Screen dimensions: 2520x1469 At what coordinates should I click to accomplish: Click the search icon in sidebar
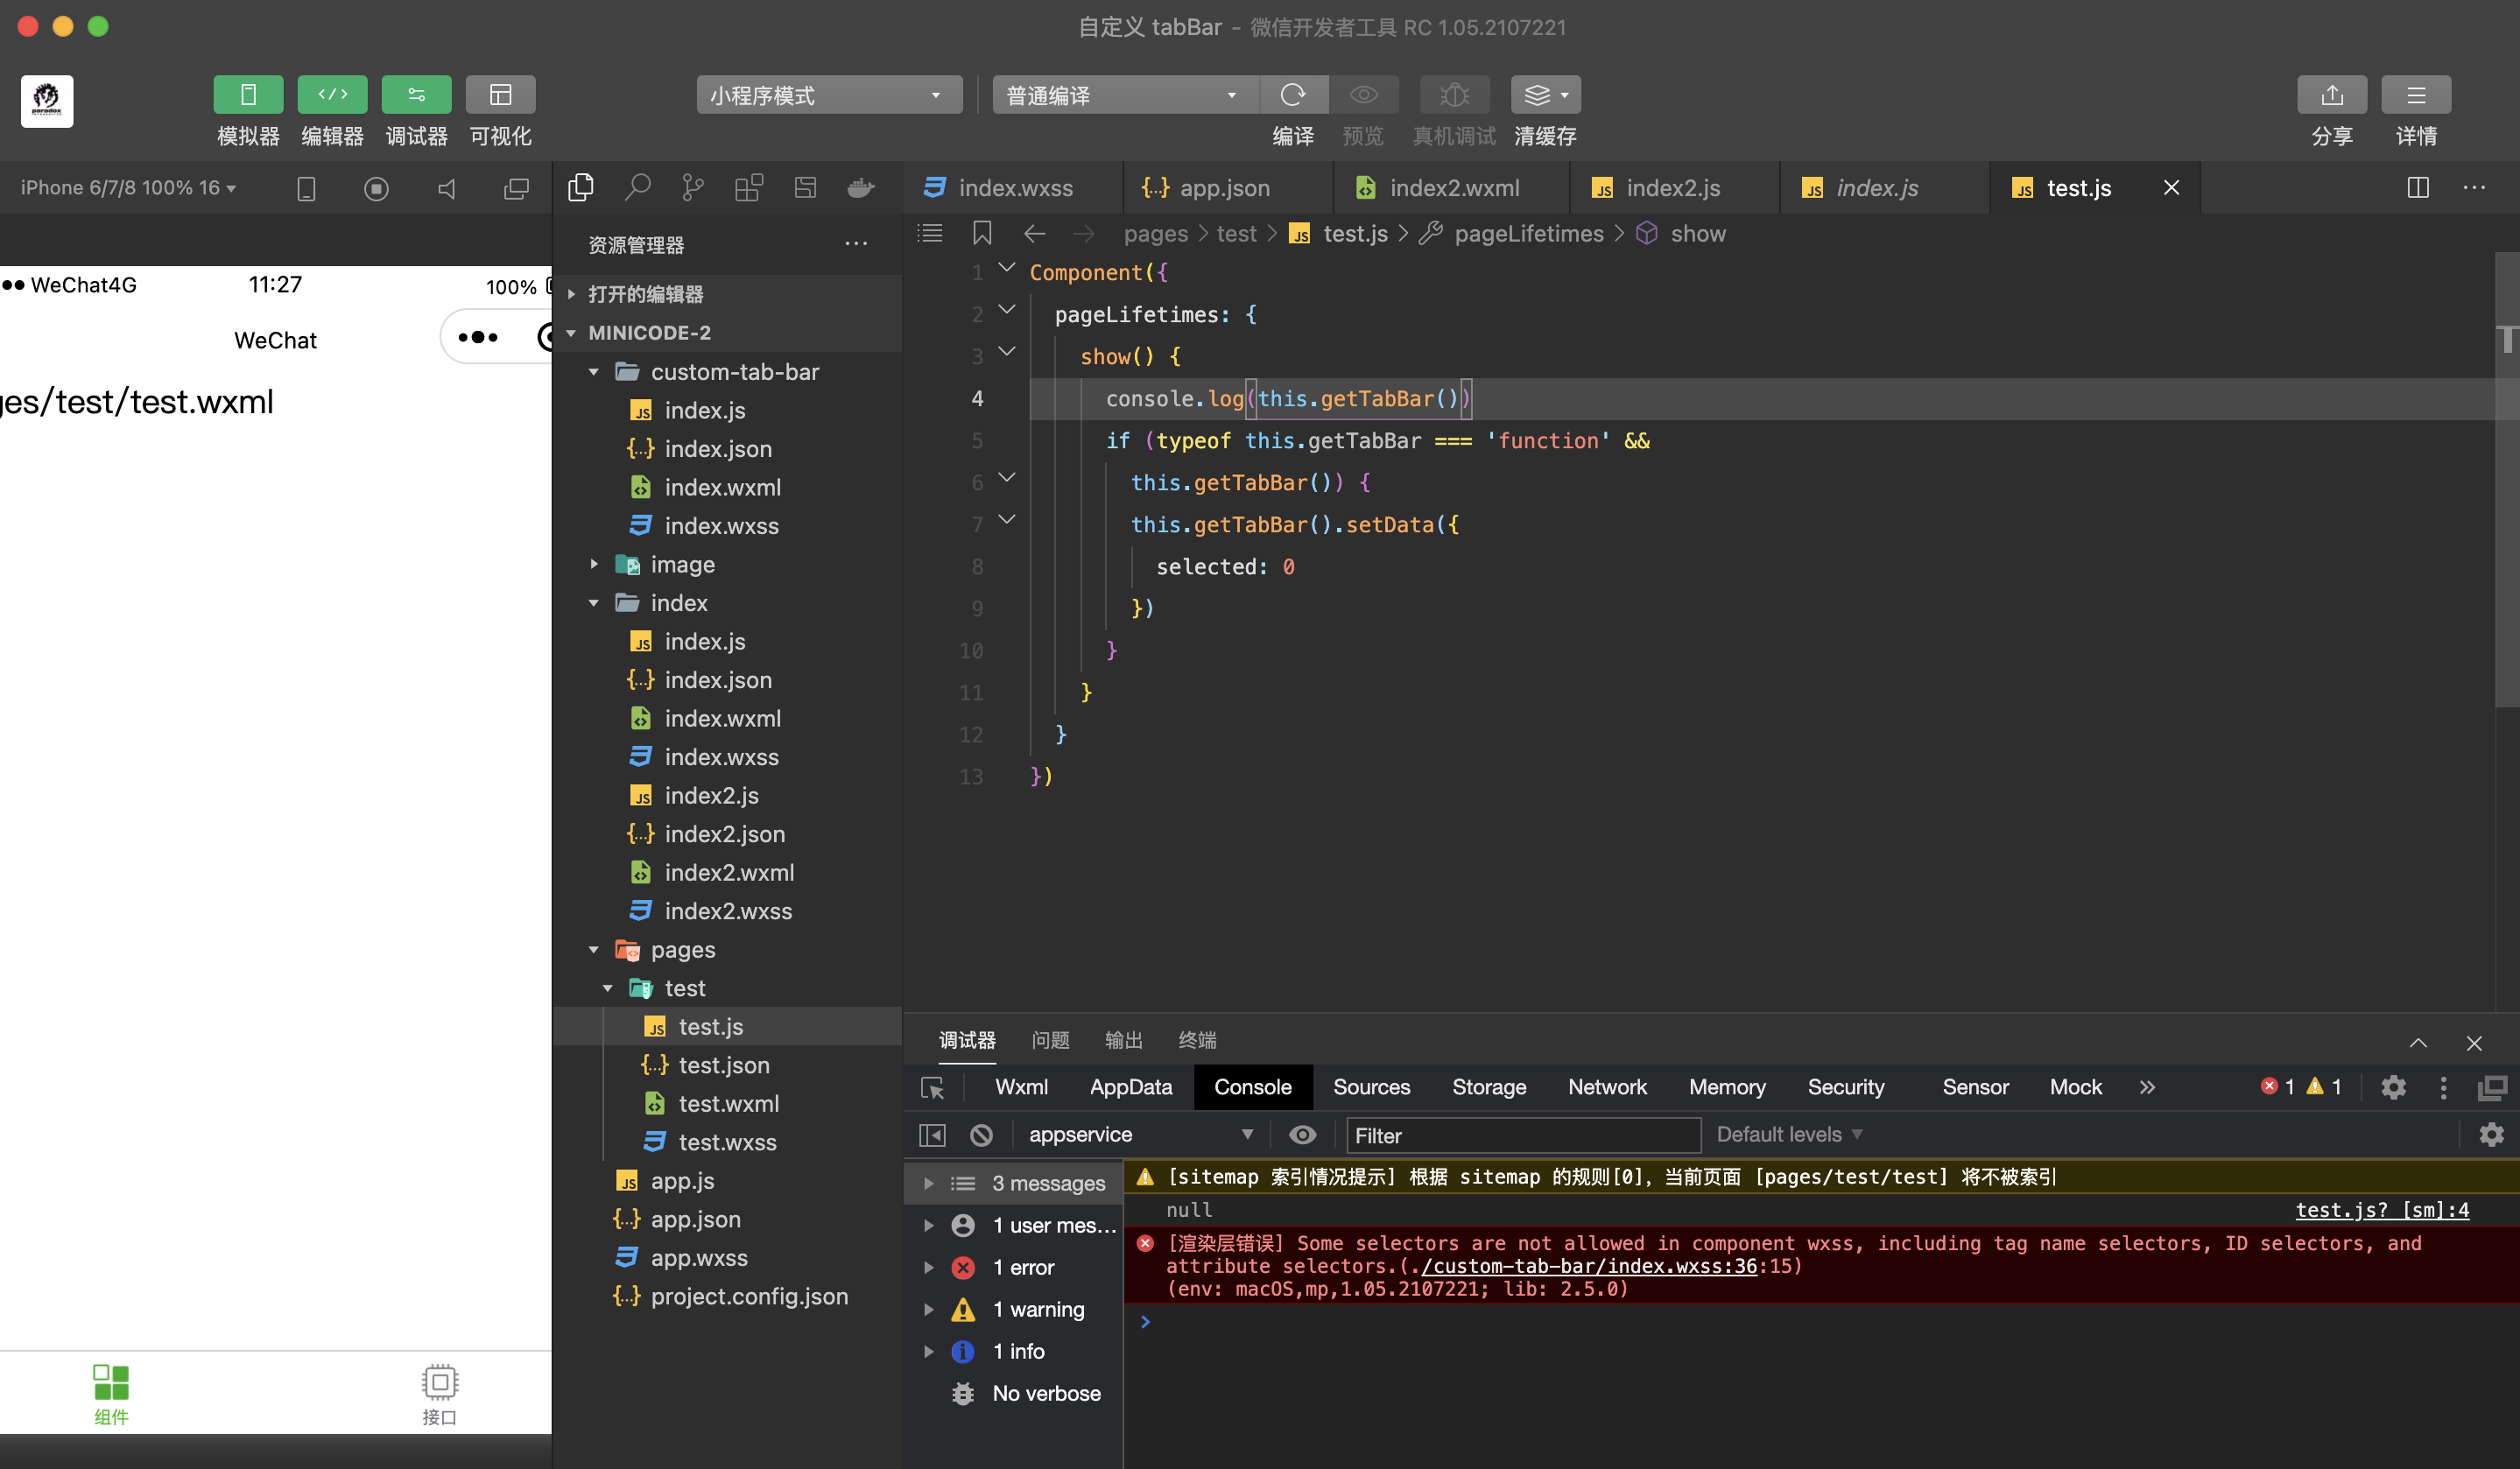[x=637, y=188]
